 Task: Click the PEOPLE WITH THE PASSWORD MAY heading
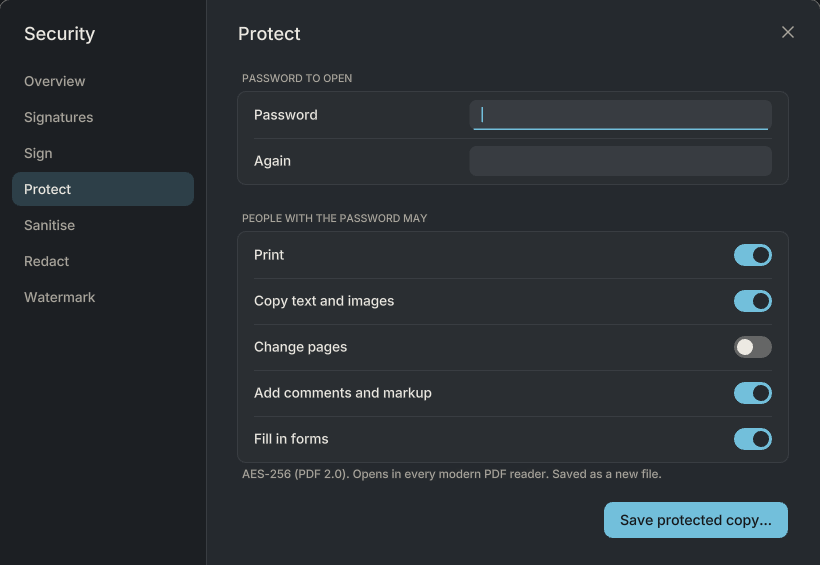point(335,219)
